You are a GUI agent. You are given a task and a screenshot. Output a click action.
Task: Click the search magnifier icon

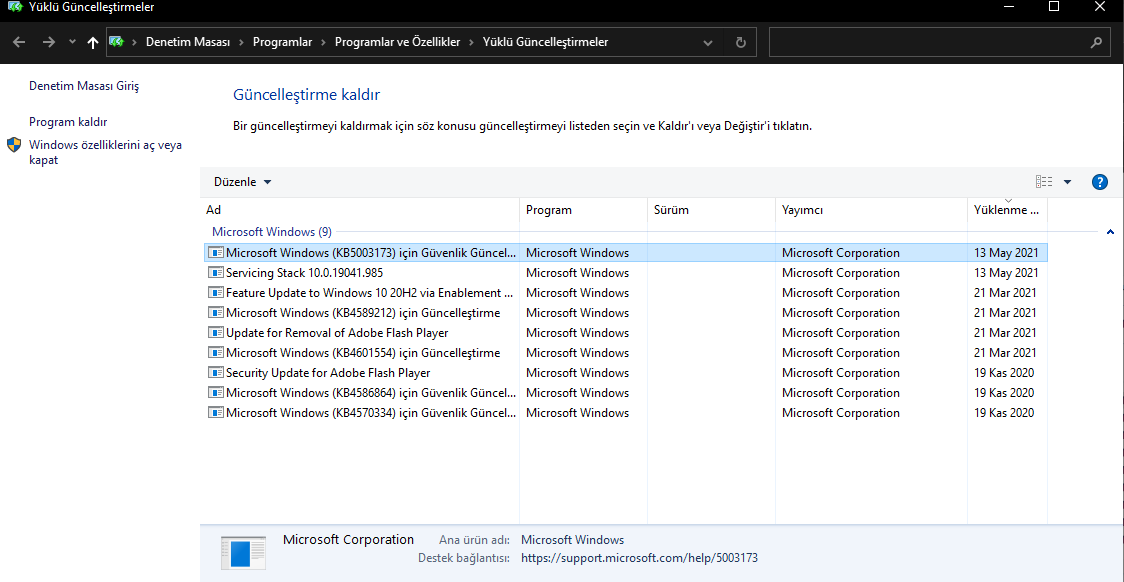pos(1096,43)
